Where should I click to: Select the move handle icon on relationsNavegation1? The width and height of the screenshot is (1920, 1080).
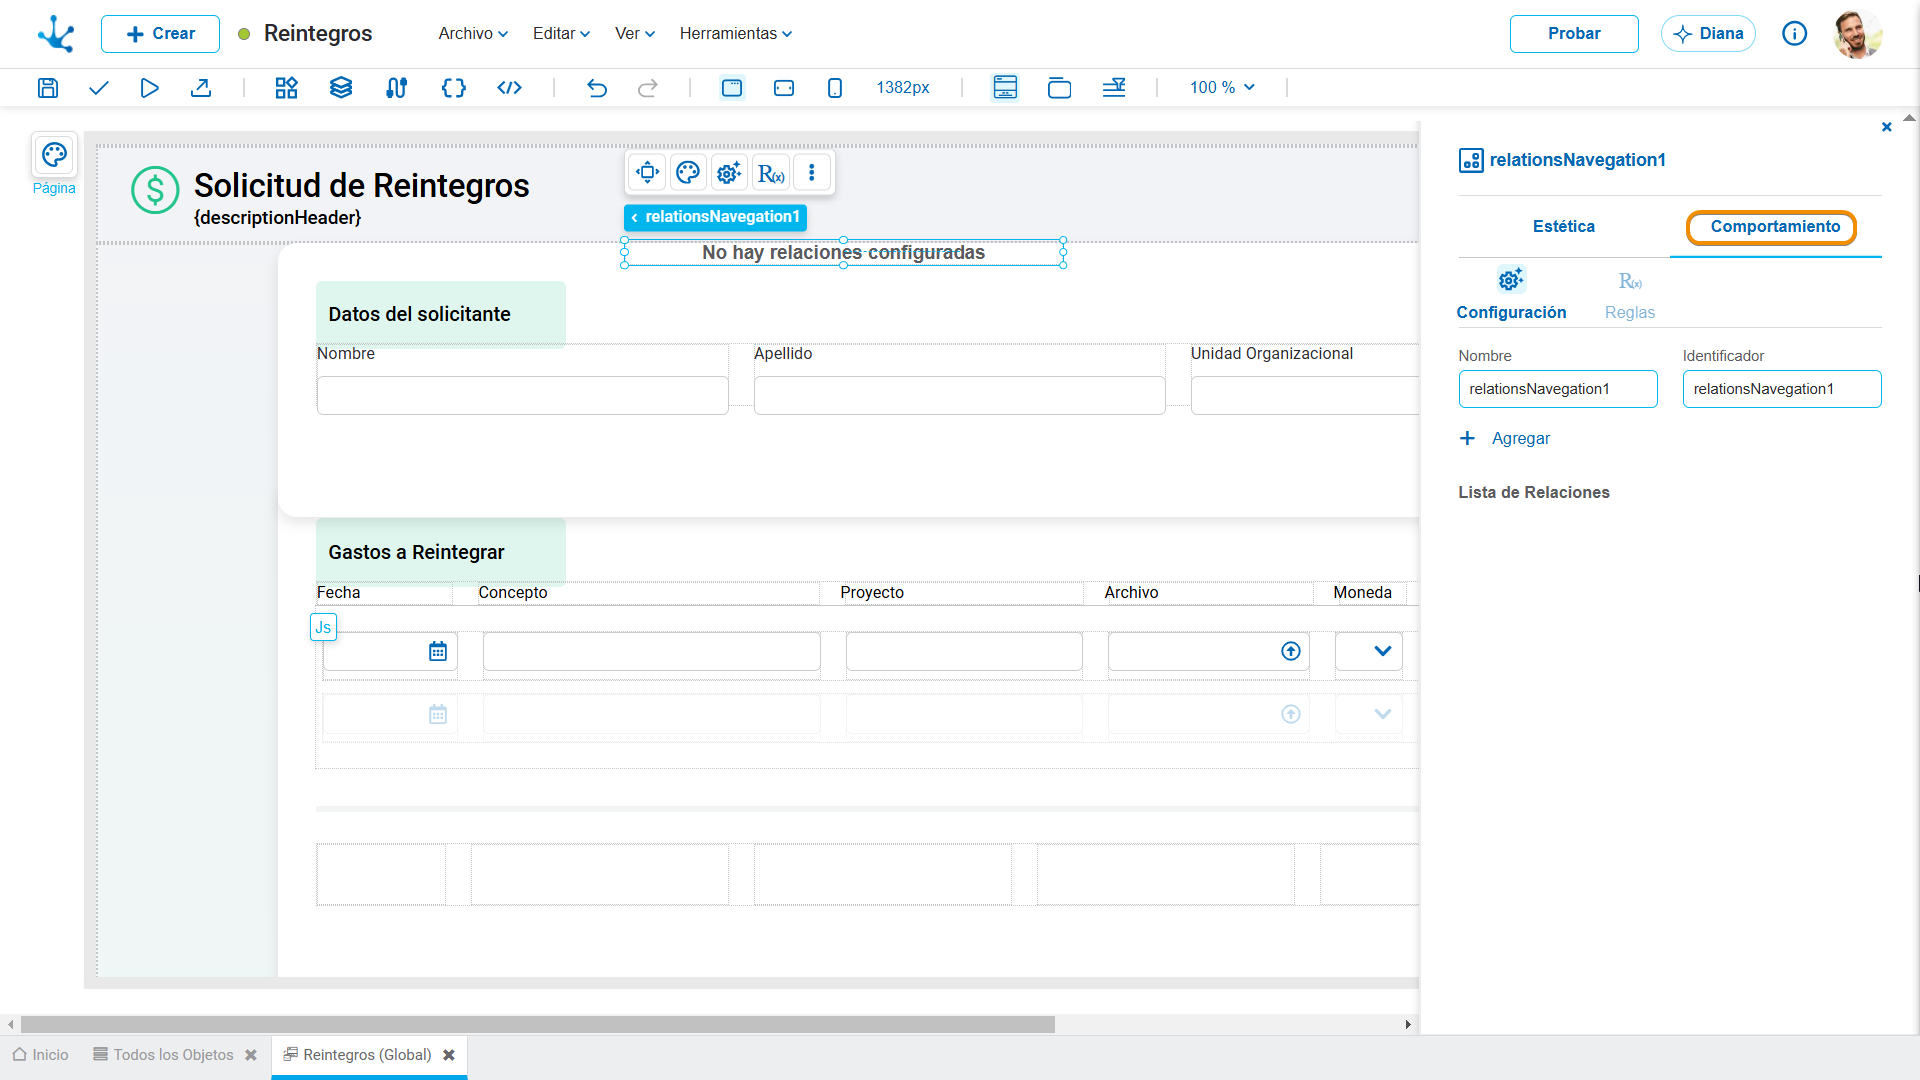[648, 173]
